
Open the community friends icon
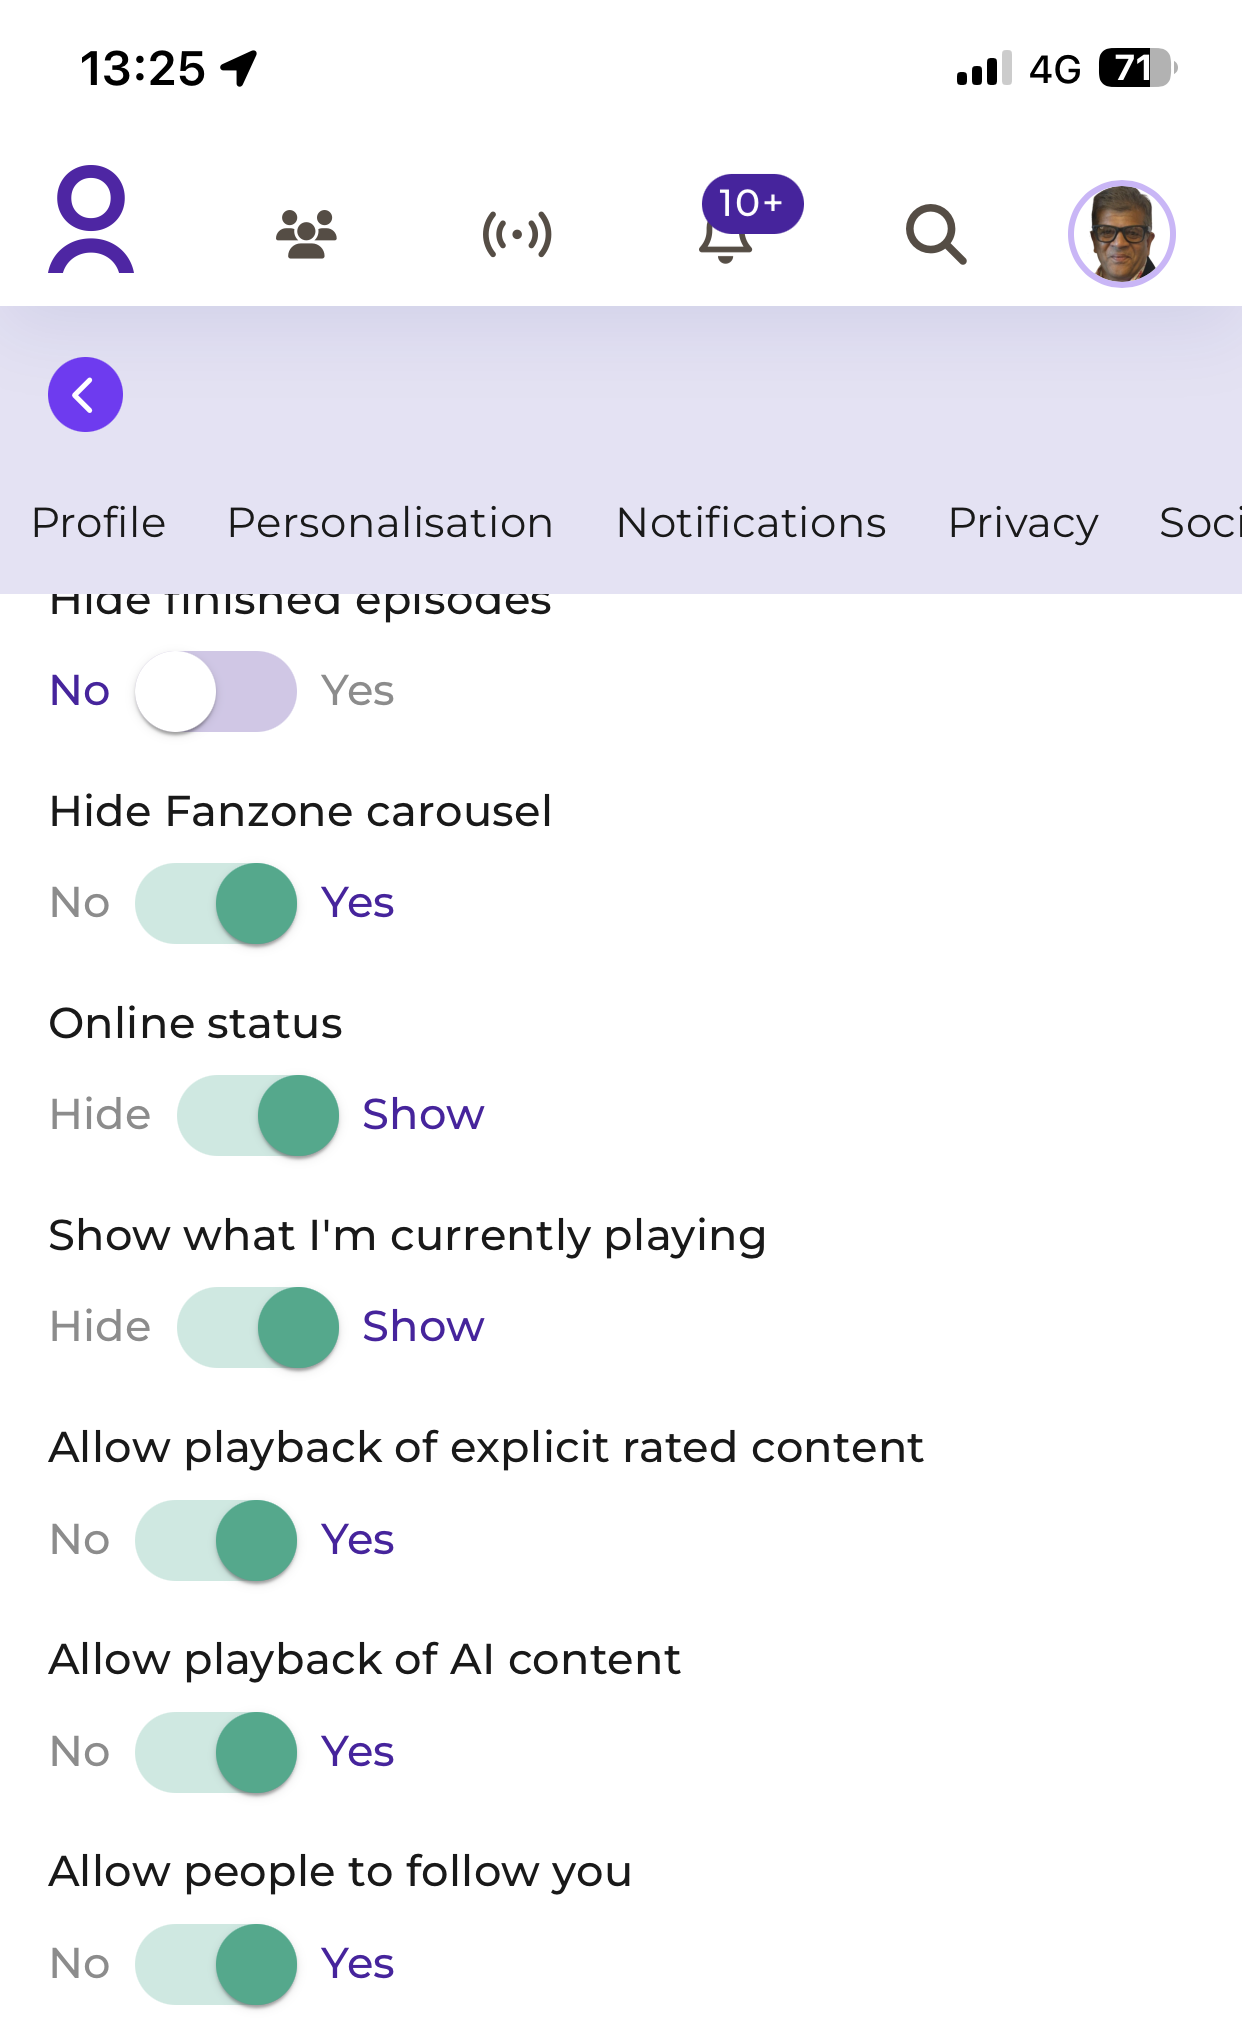coord(305,232)
